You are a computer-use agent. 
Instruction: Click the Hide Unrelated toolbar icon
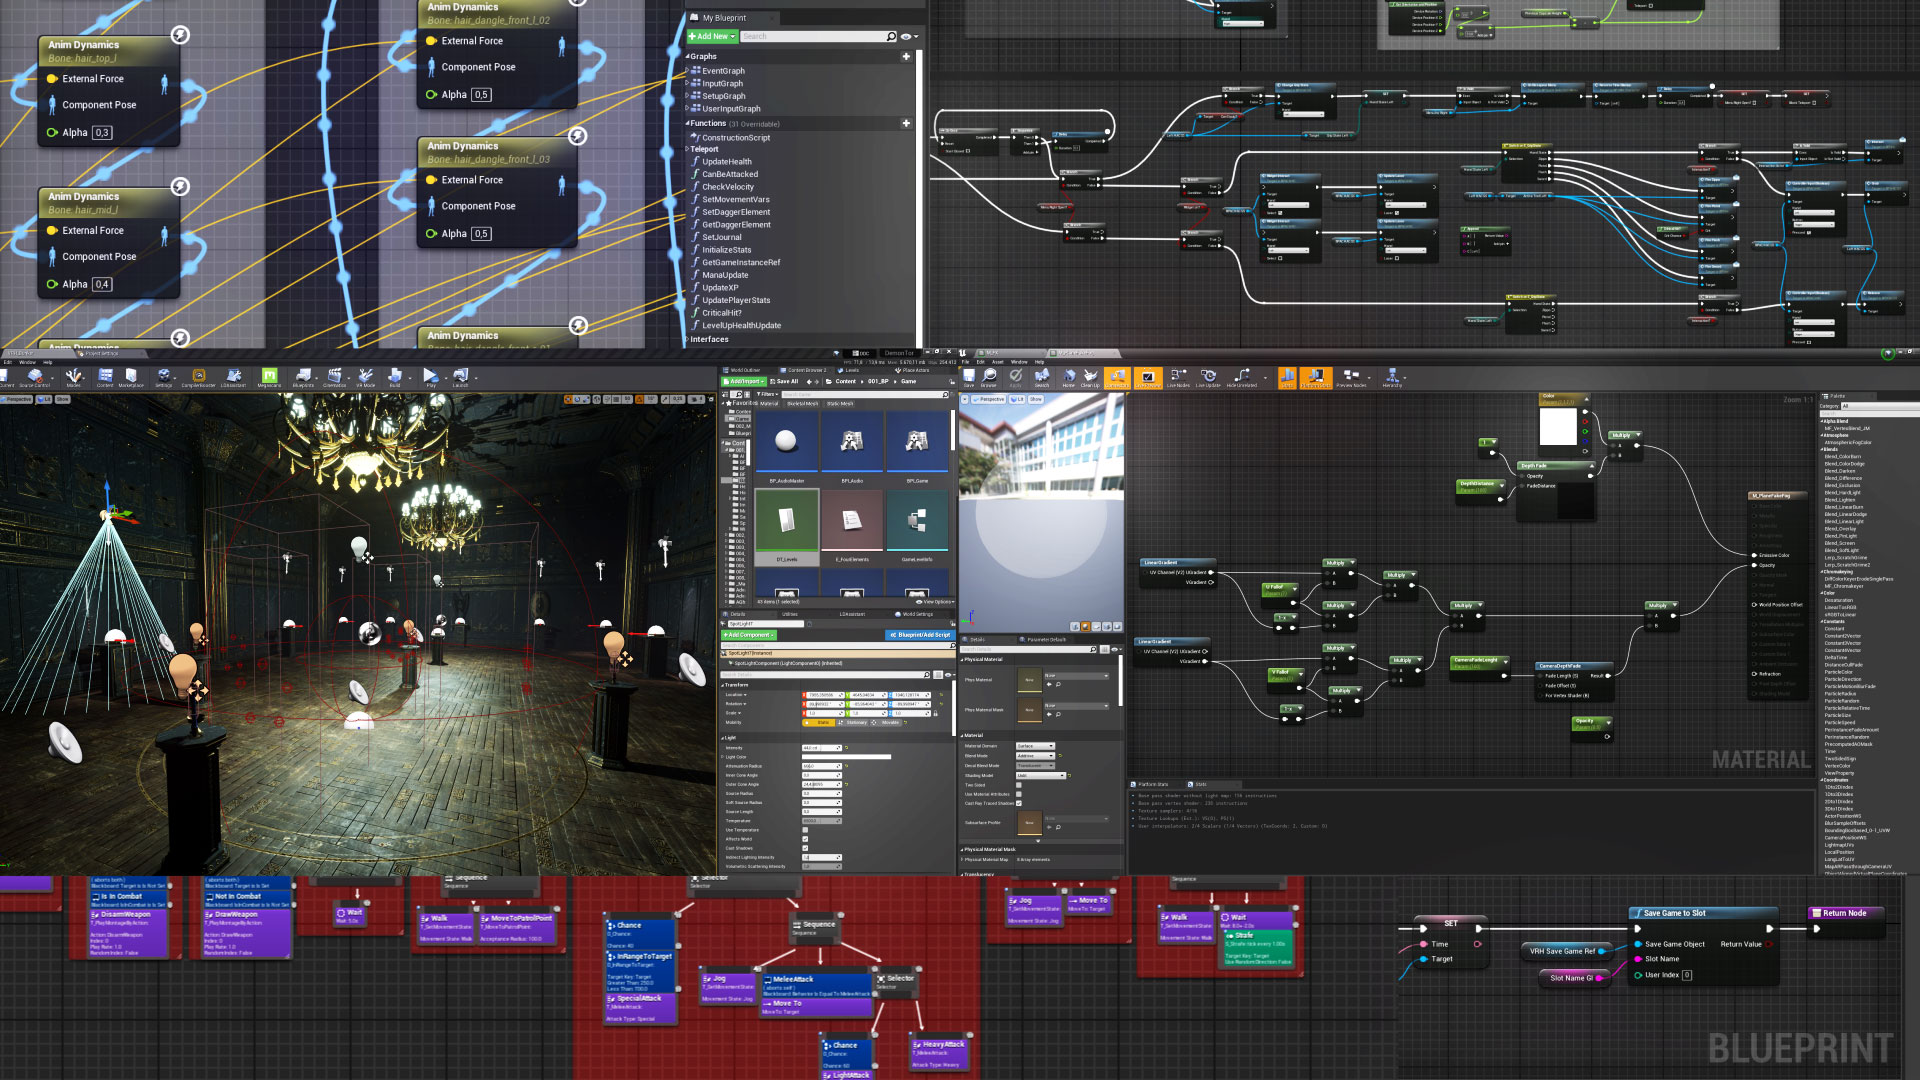1241,376
